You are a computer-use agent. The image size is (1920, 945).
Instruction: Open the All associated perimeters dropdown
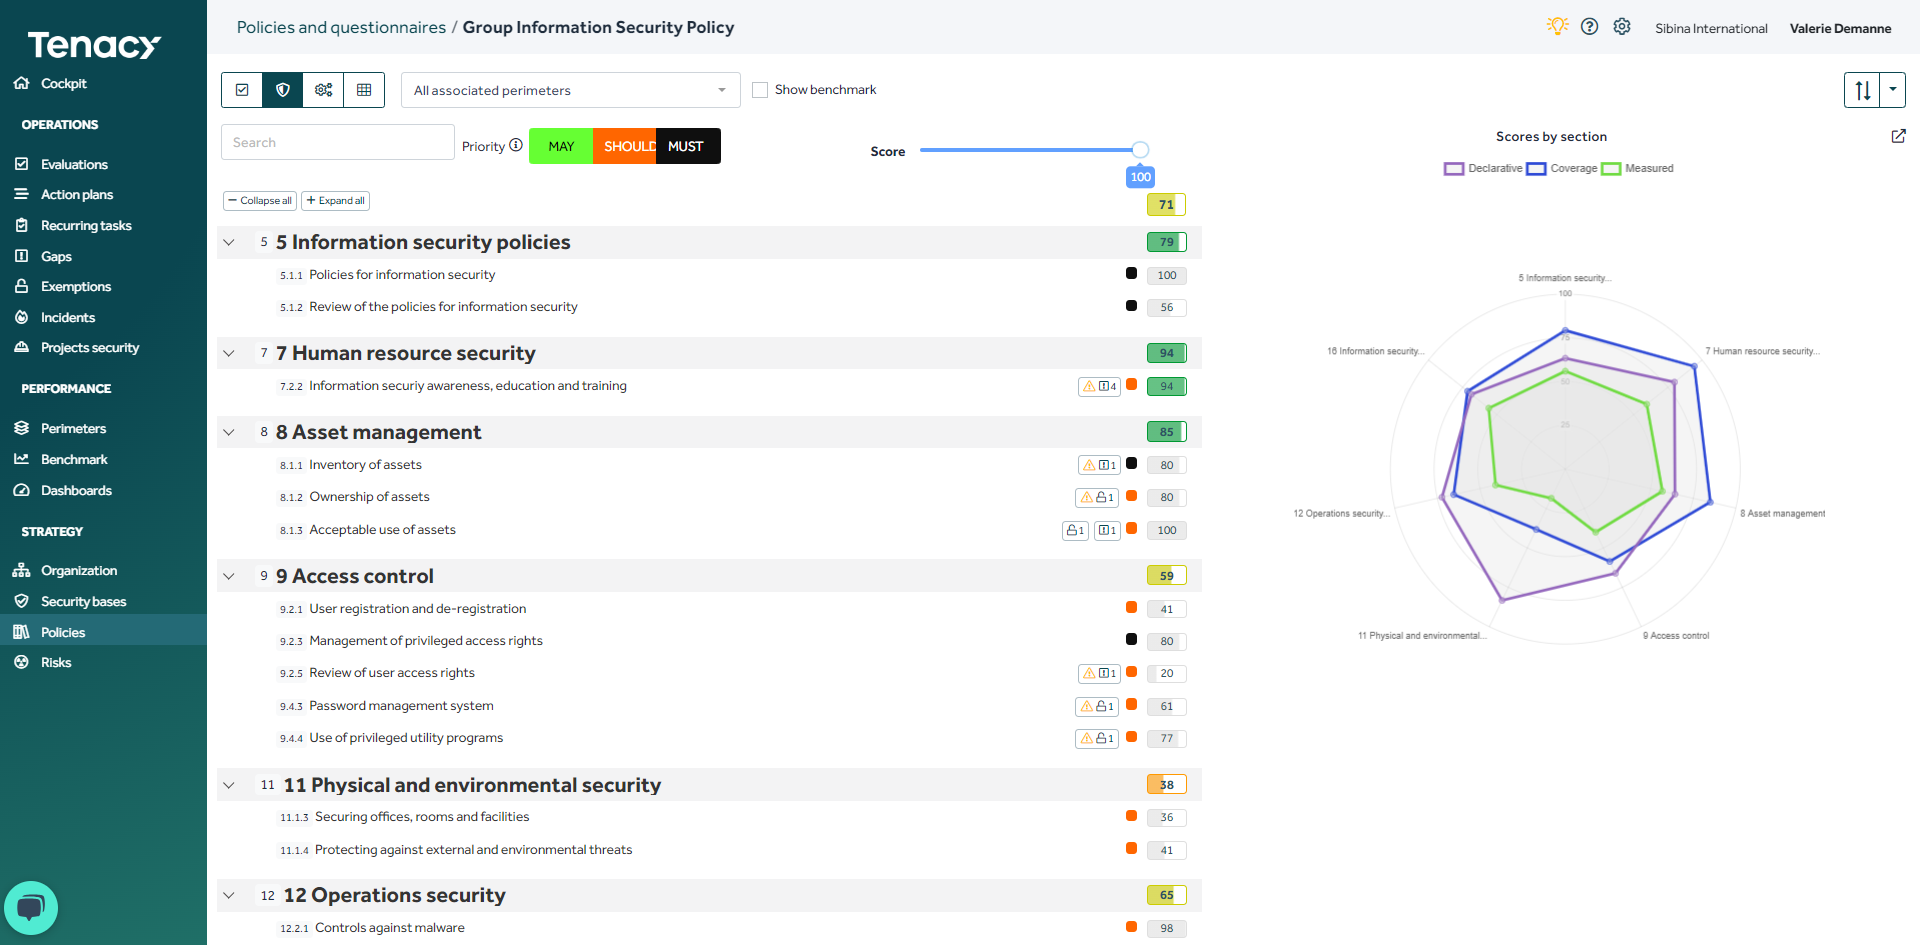pyautogui.click(x=569, y=90)
